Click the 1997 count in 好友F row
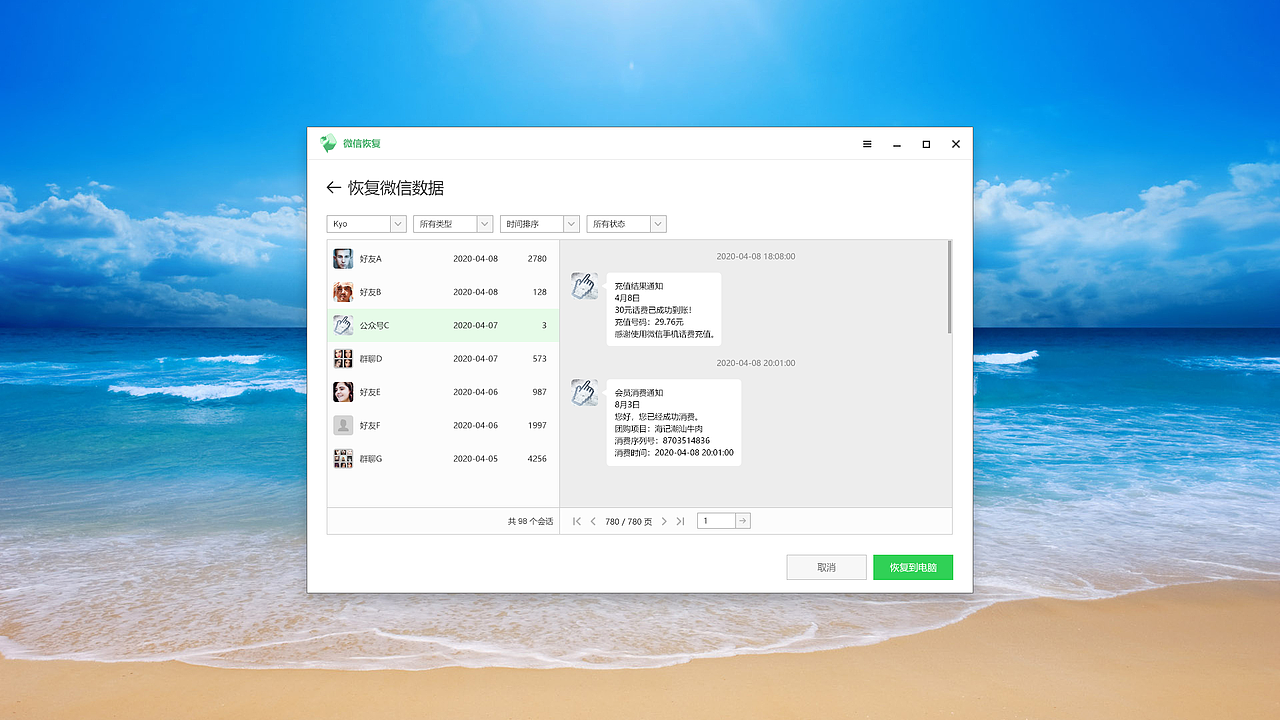Image resolution: width=1280 pixels, height=720 pixels. (537, 425)
